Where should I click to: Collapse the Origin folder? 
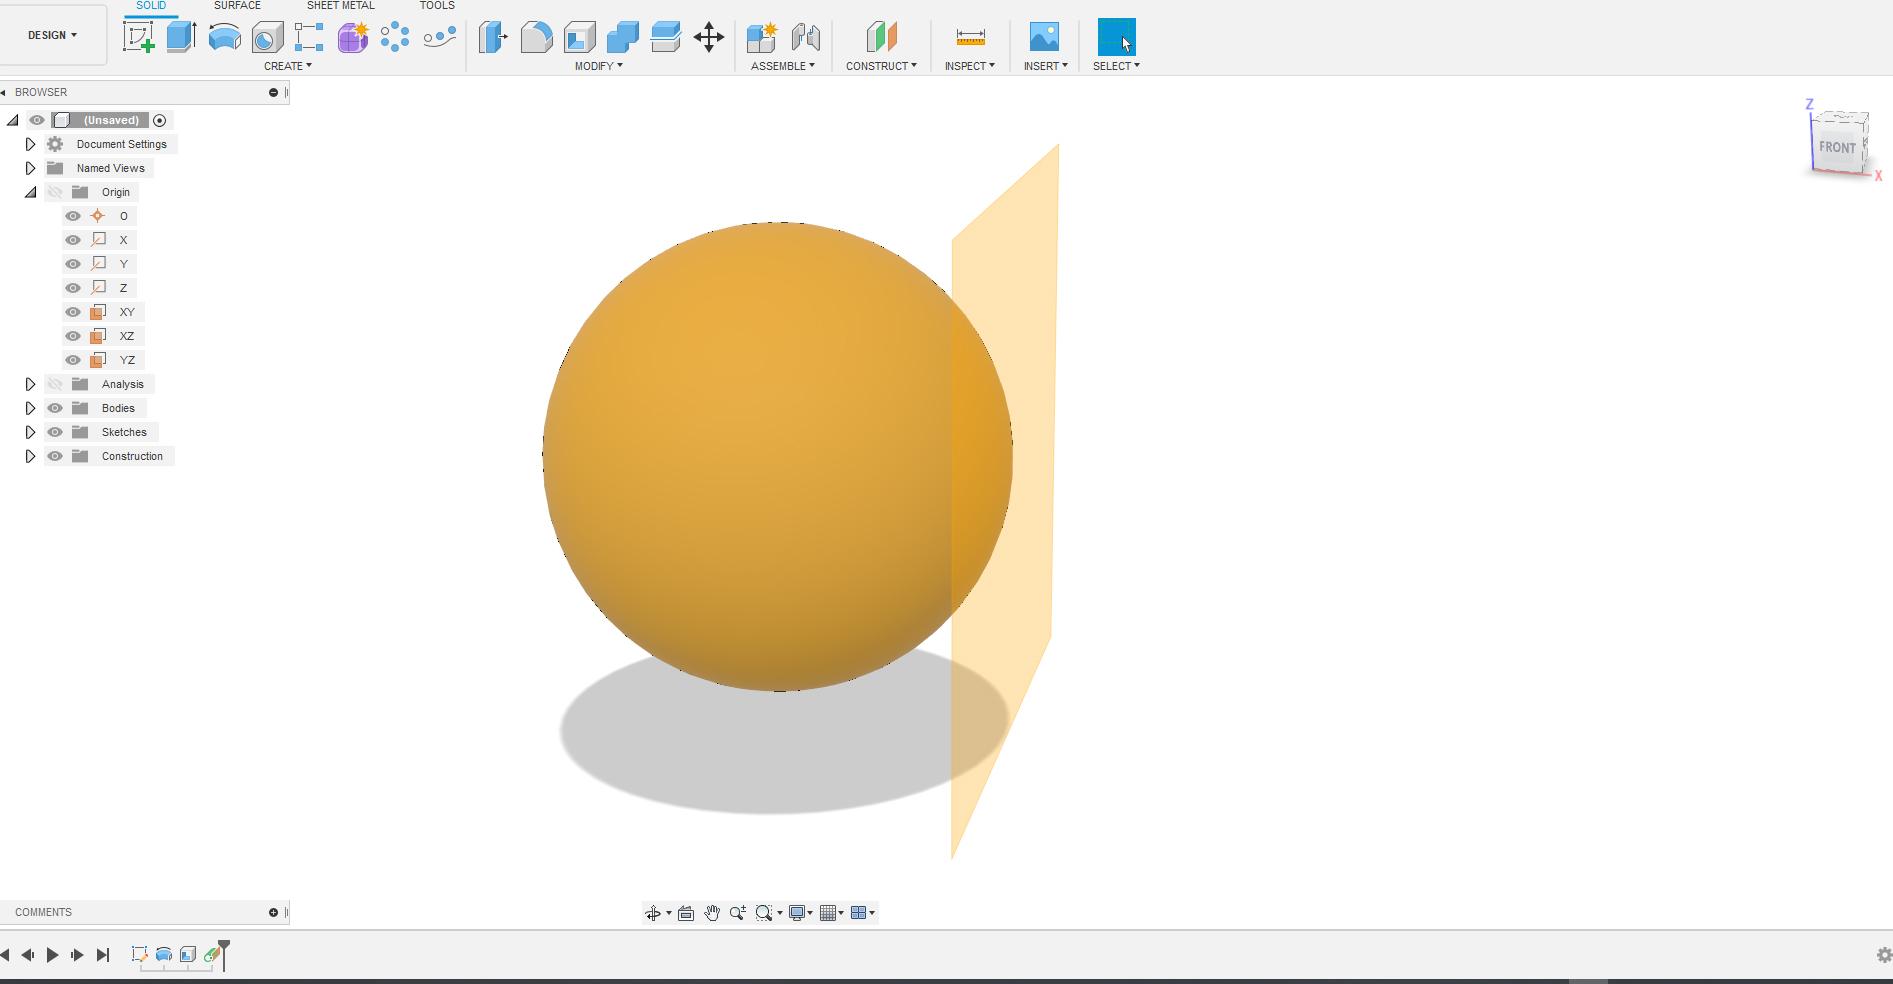(x=30, y=192)
